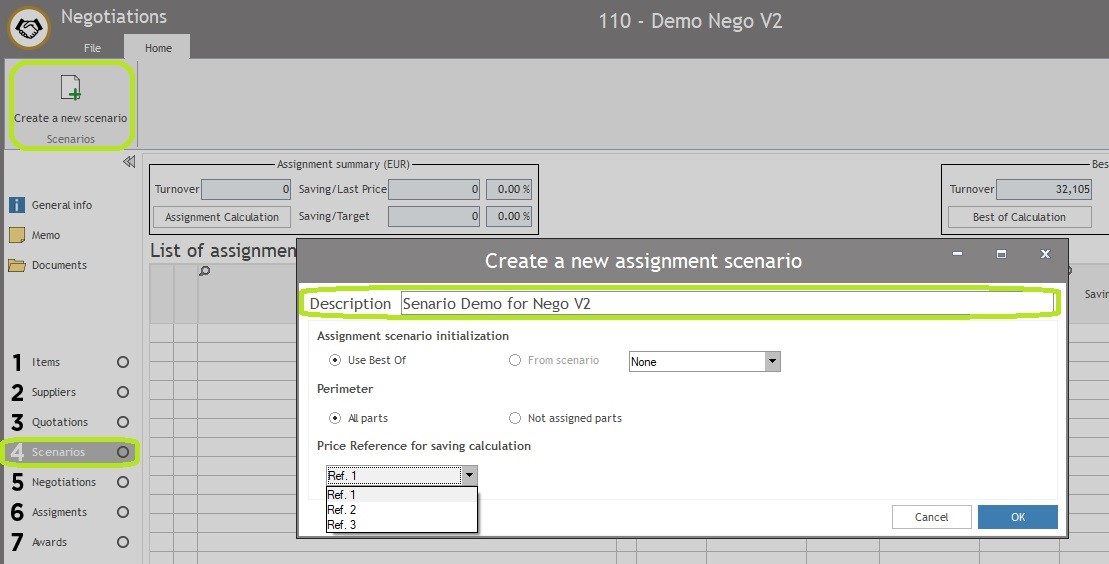Switch to the File tab

click(x=92, y=48)
